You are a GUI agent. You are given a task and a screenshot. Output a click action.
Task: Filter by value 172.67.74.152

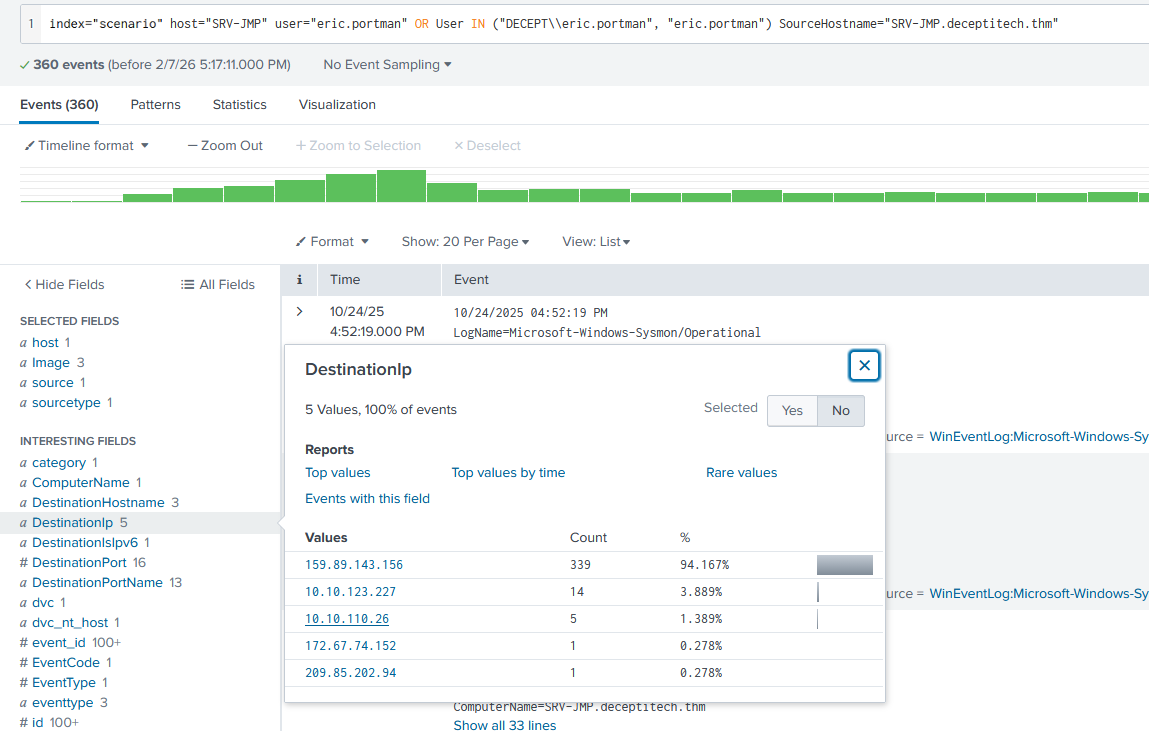(350, 646)
